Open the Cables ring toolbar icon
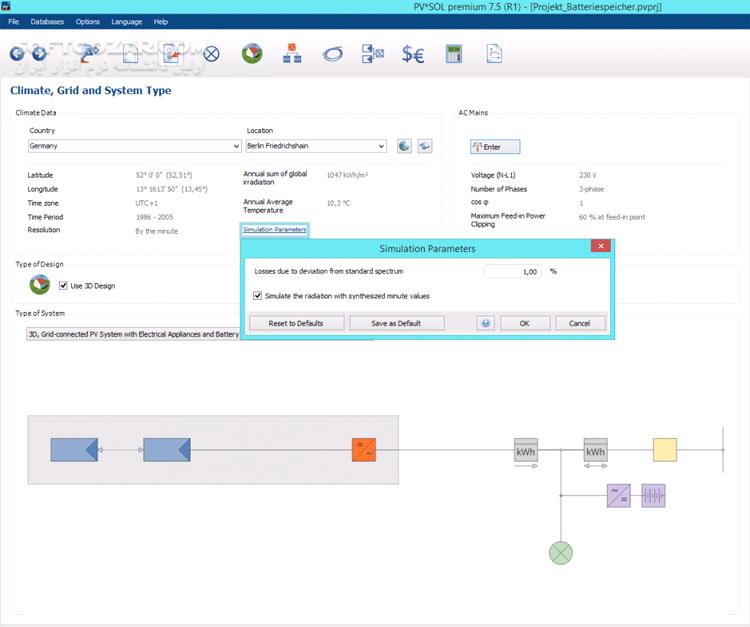This screenshot has width=750, height=627. tap(332, 54)
